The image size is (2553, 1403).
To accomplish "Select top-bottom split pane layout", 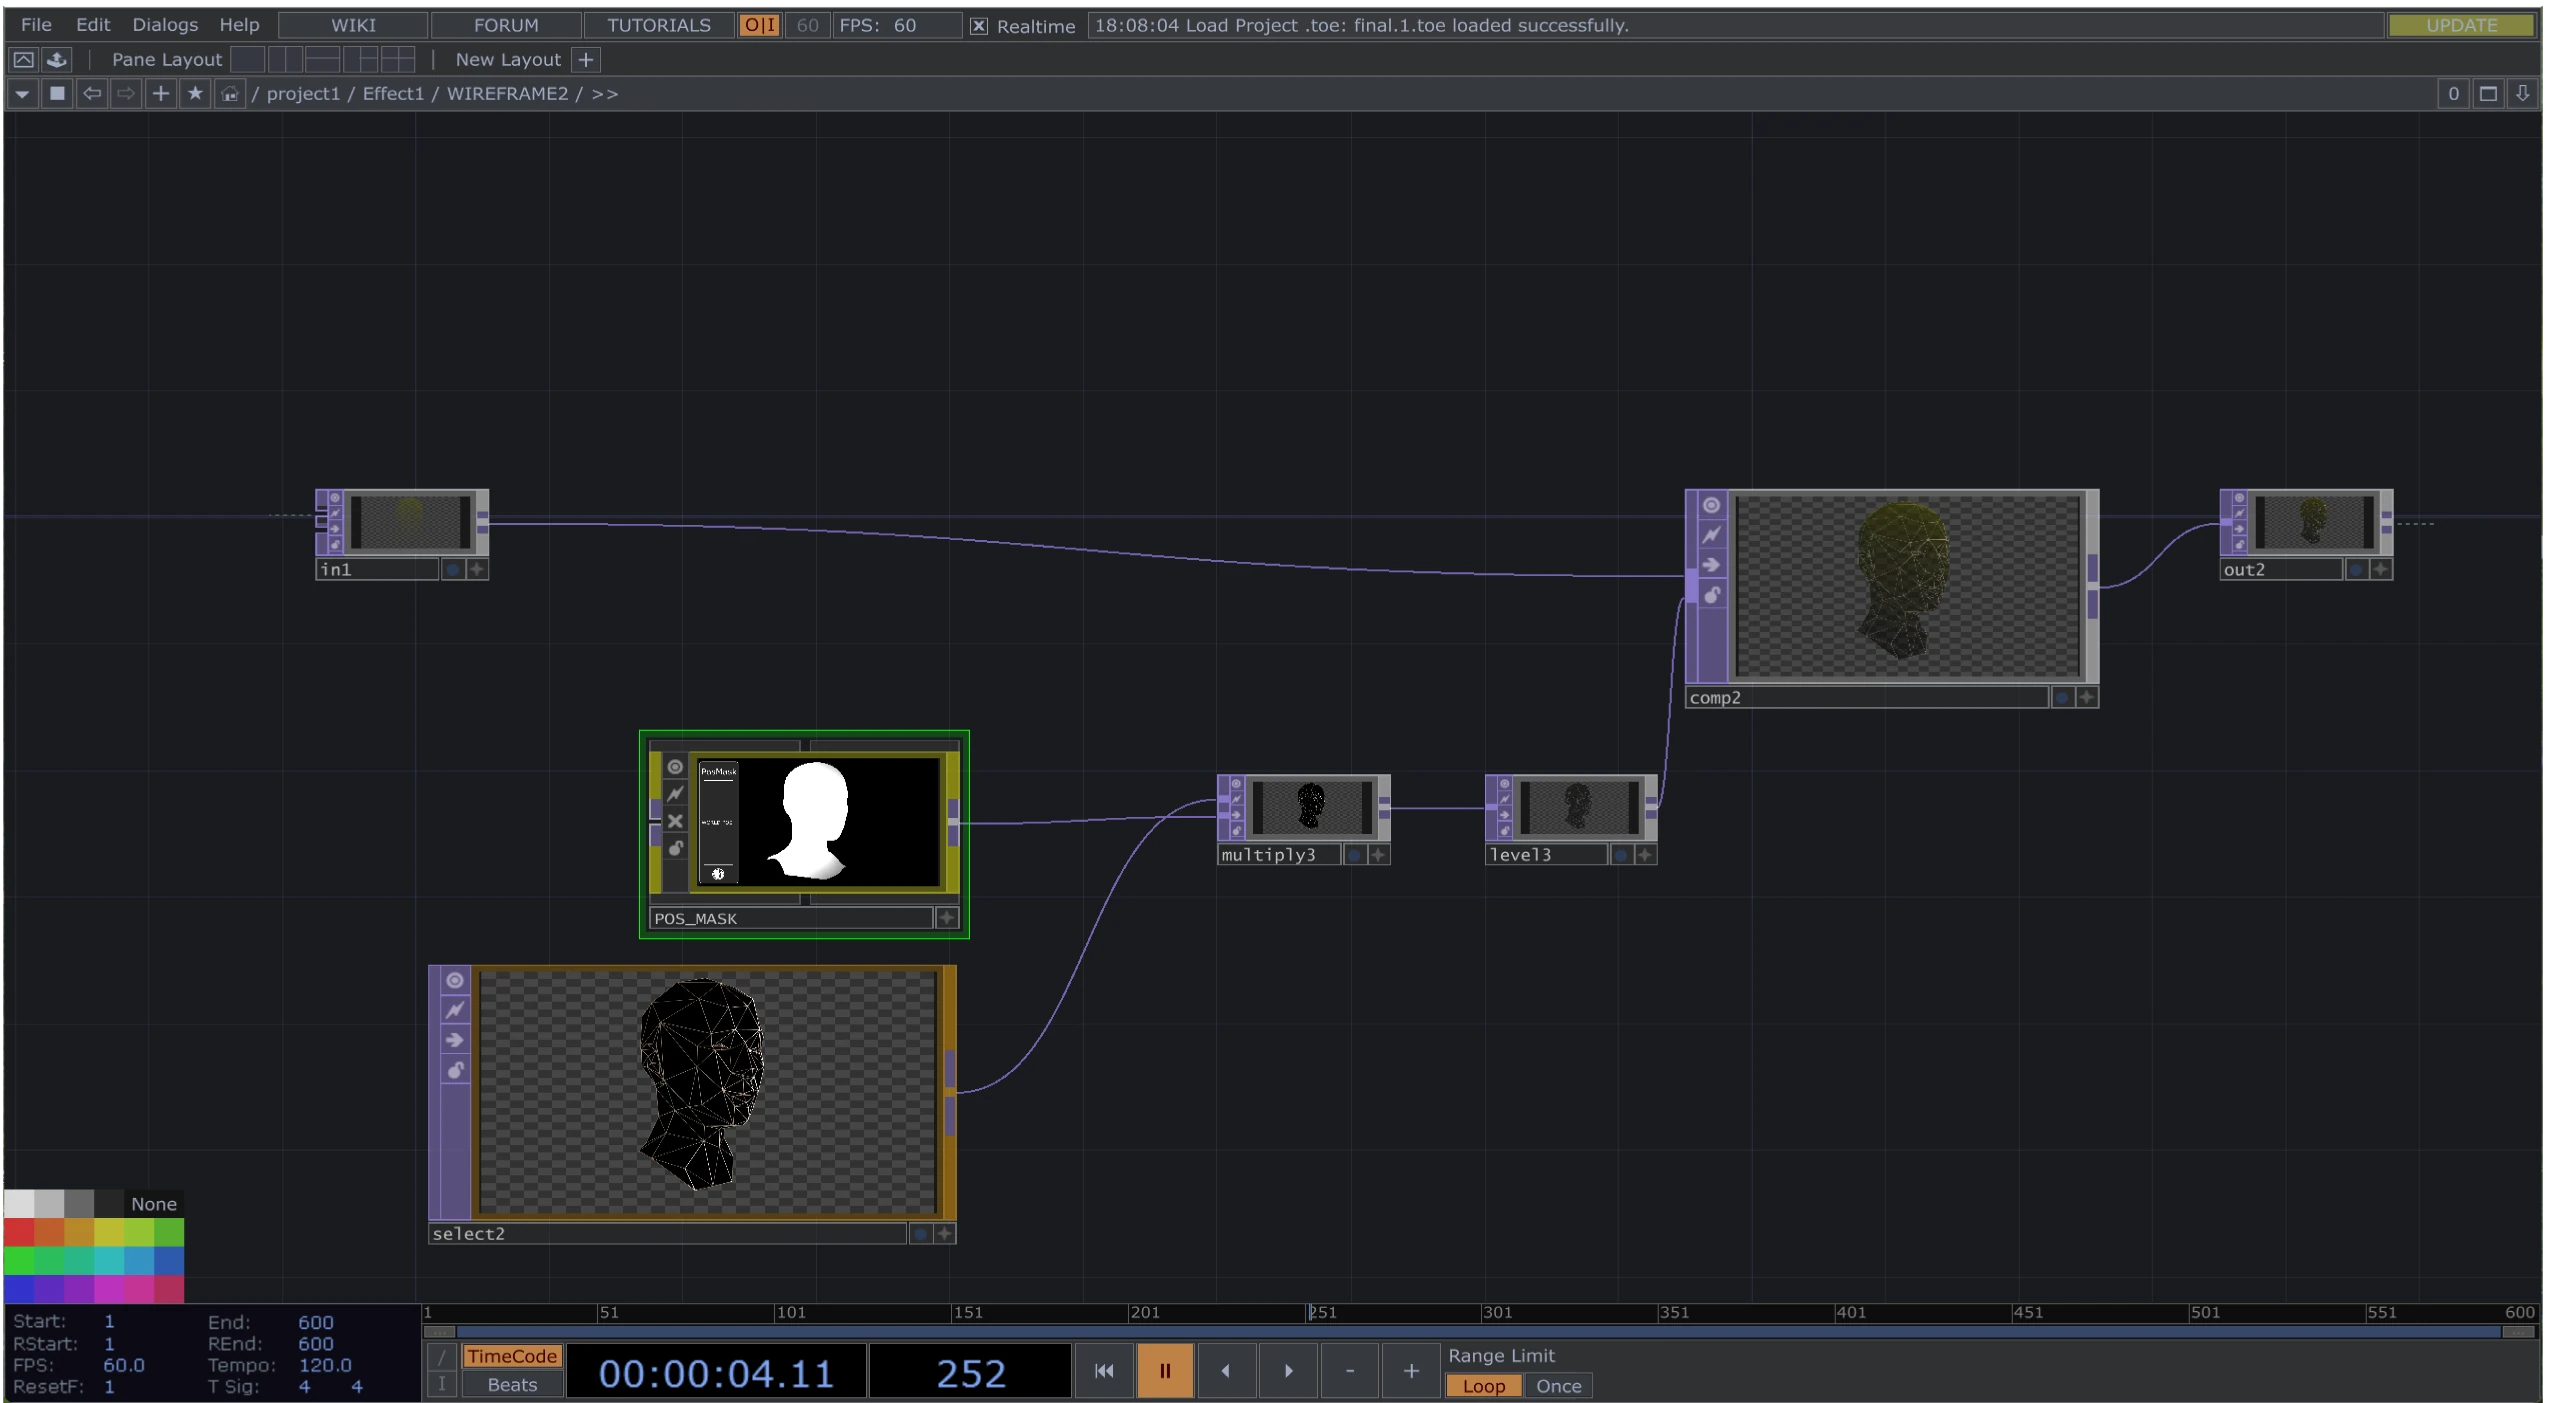I will [x=322, y=60].
